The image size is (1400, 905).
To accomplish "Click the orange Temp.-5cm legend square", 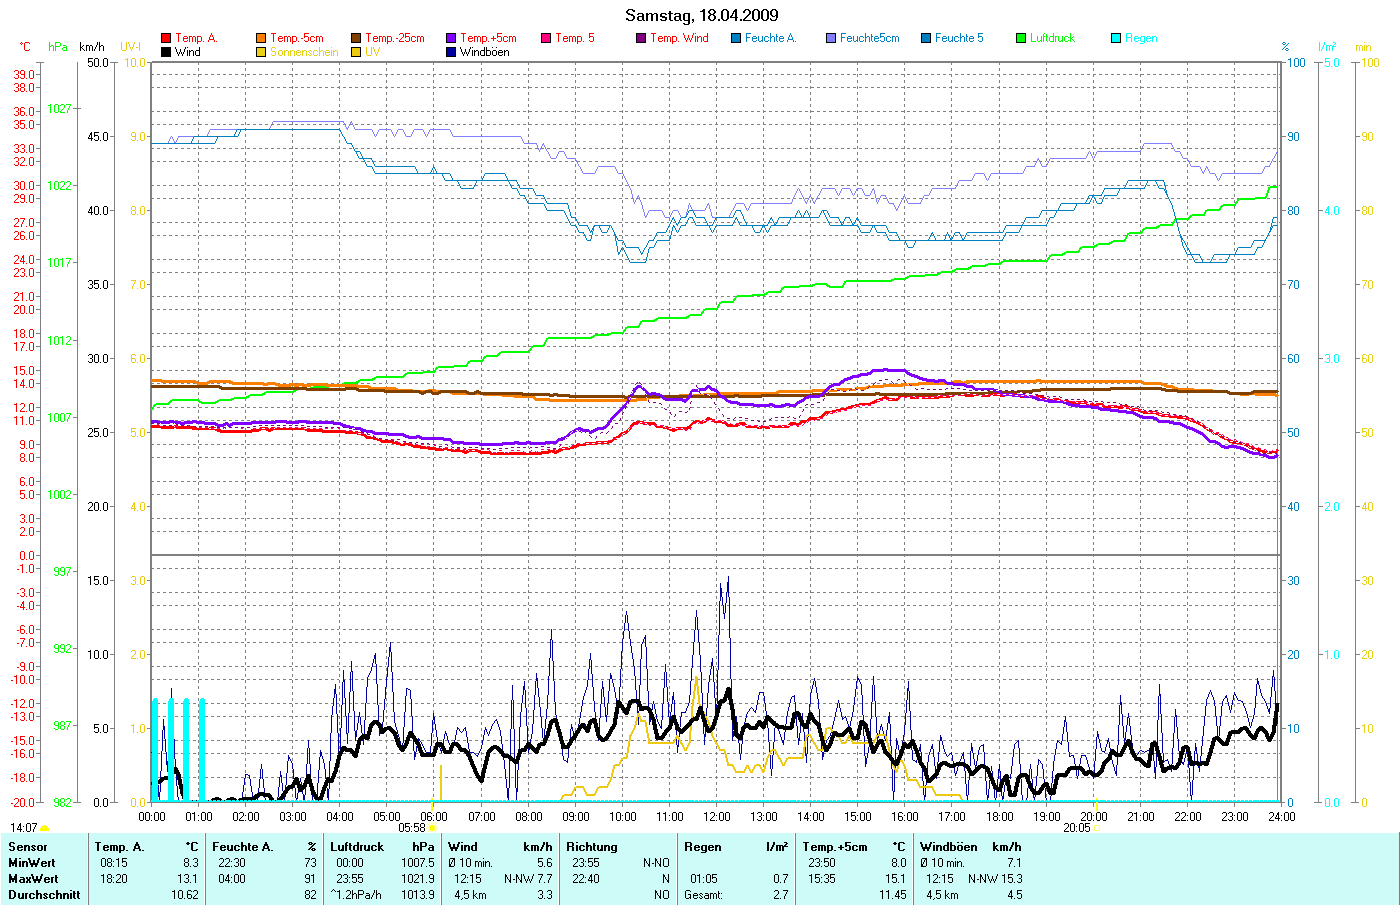I will [261, 38].
